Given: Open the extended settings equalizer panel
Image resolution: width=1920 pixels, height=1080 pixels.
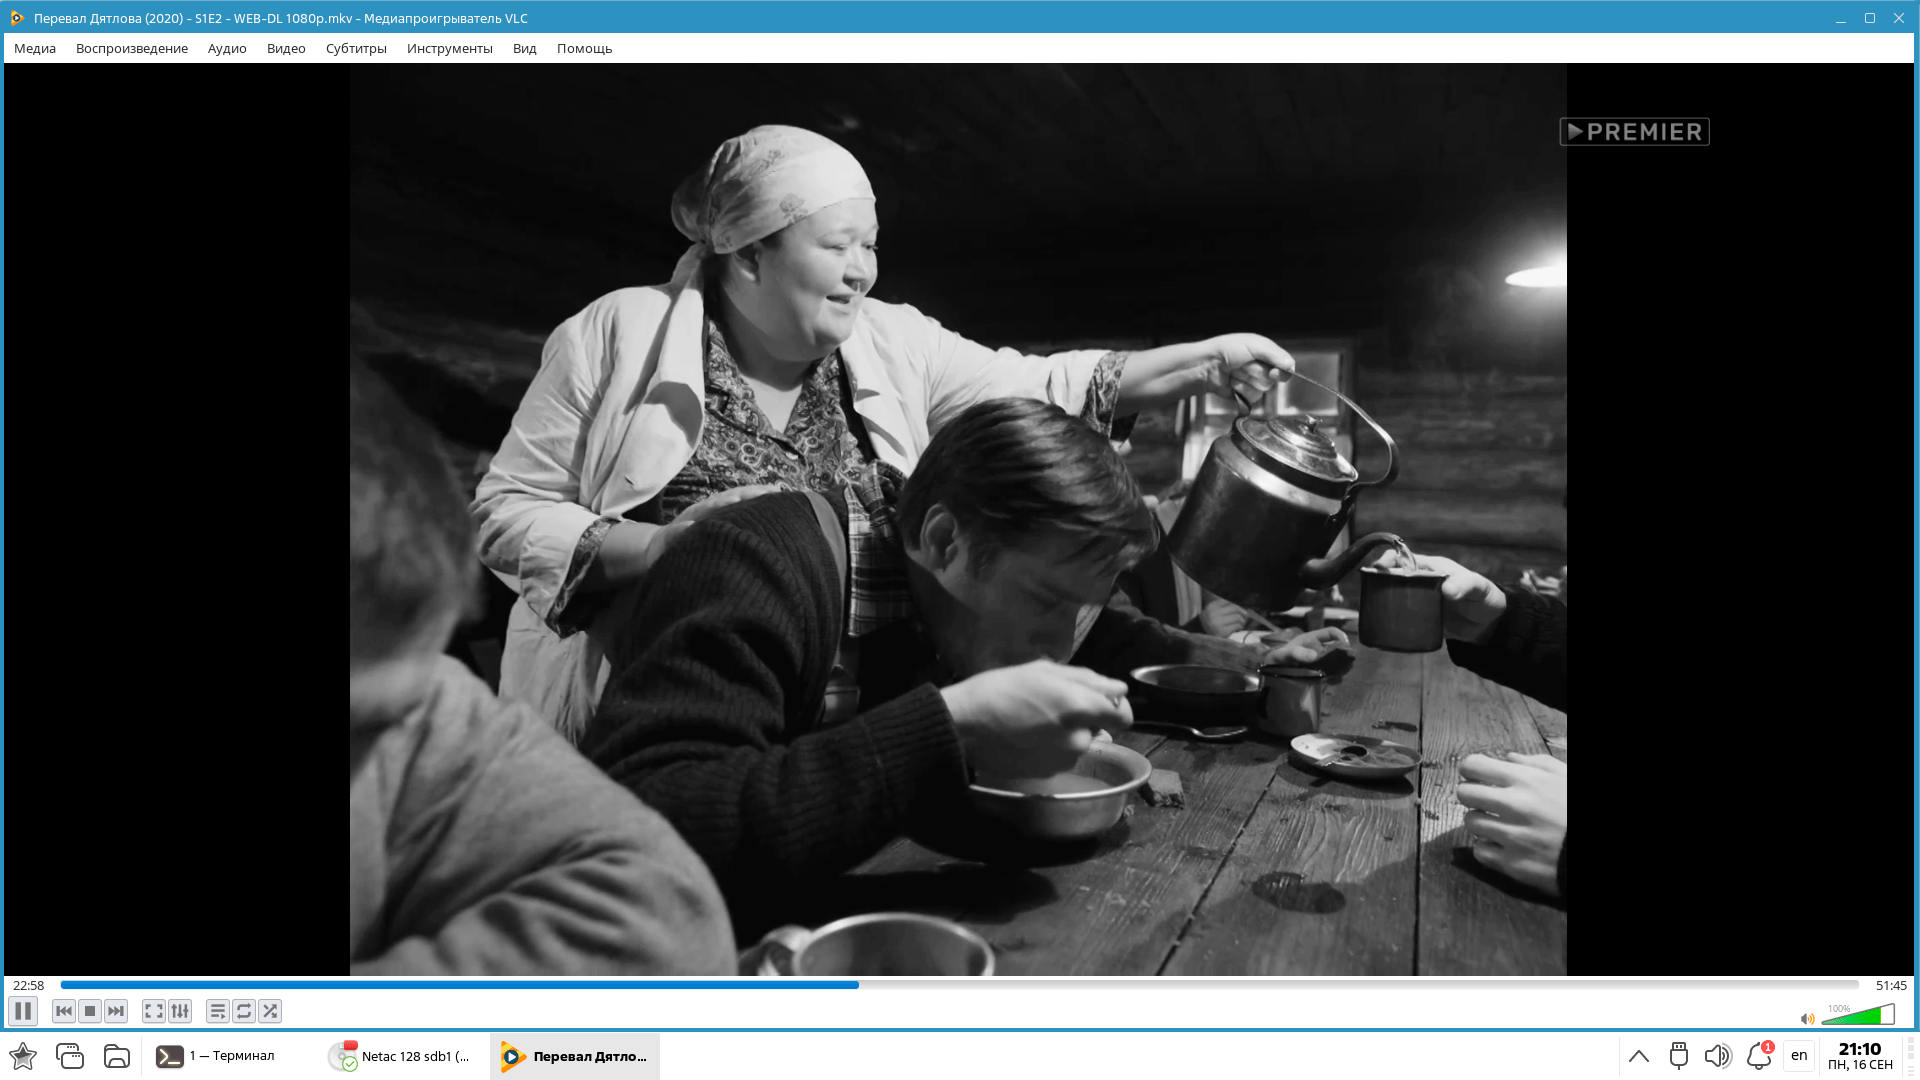Looking at the screenshot, I should [x=180, y=1011].
